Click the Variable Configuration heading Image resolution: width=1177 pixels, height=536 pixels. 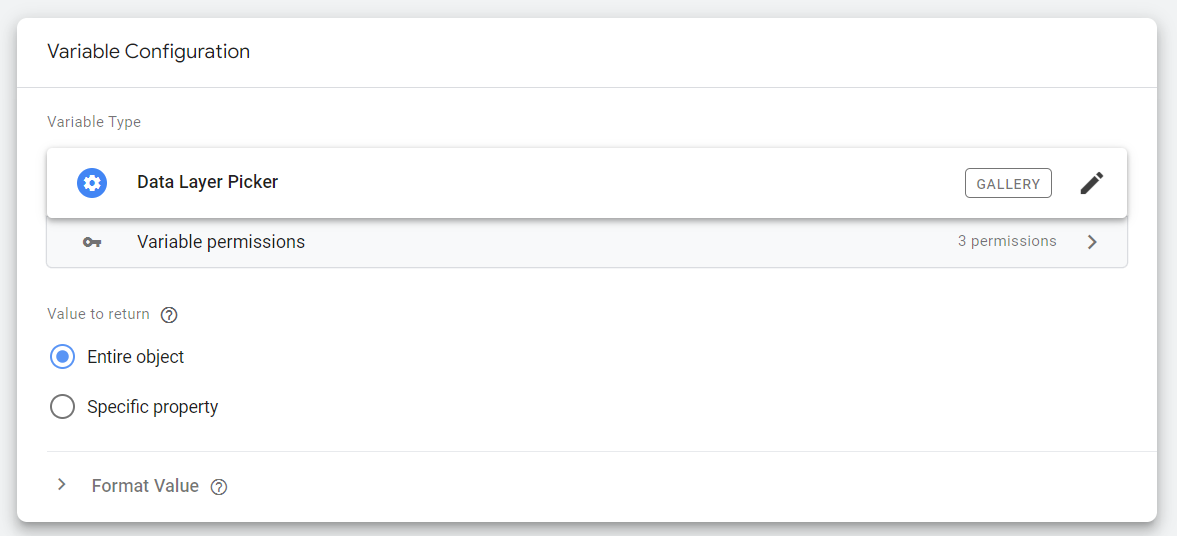[x=149, y=51]
